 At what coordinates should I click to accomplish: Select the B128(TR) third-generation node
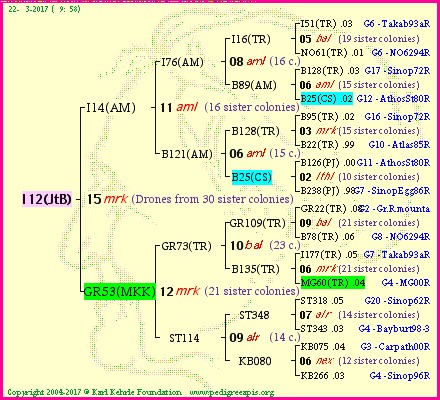(x=255, y=131)
